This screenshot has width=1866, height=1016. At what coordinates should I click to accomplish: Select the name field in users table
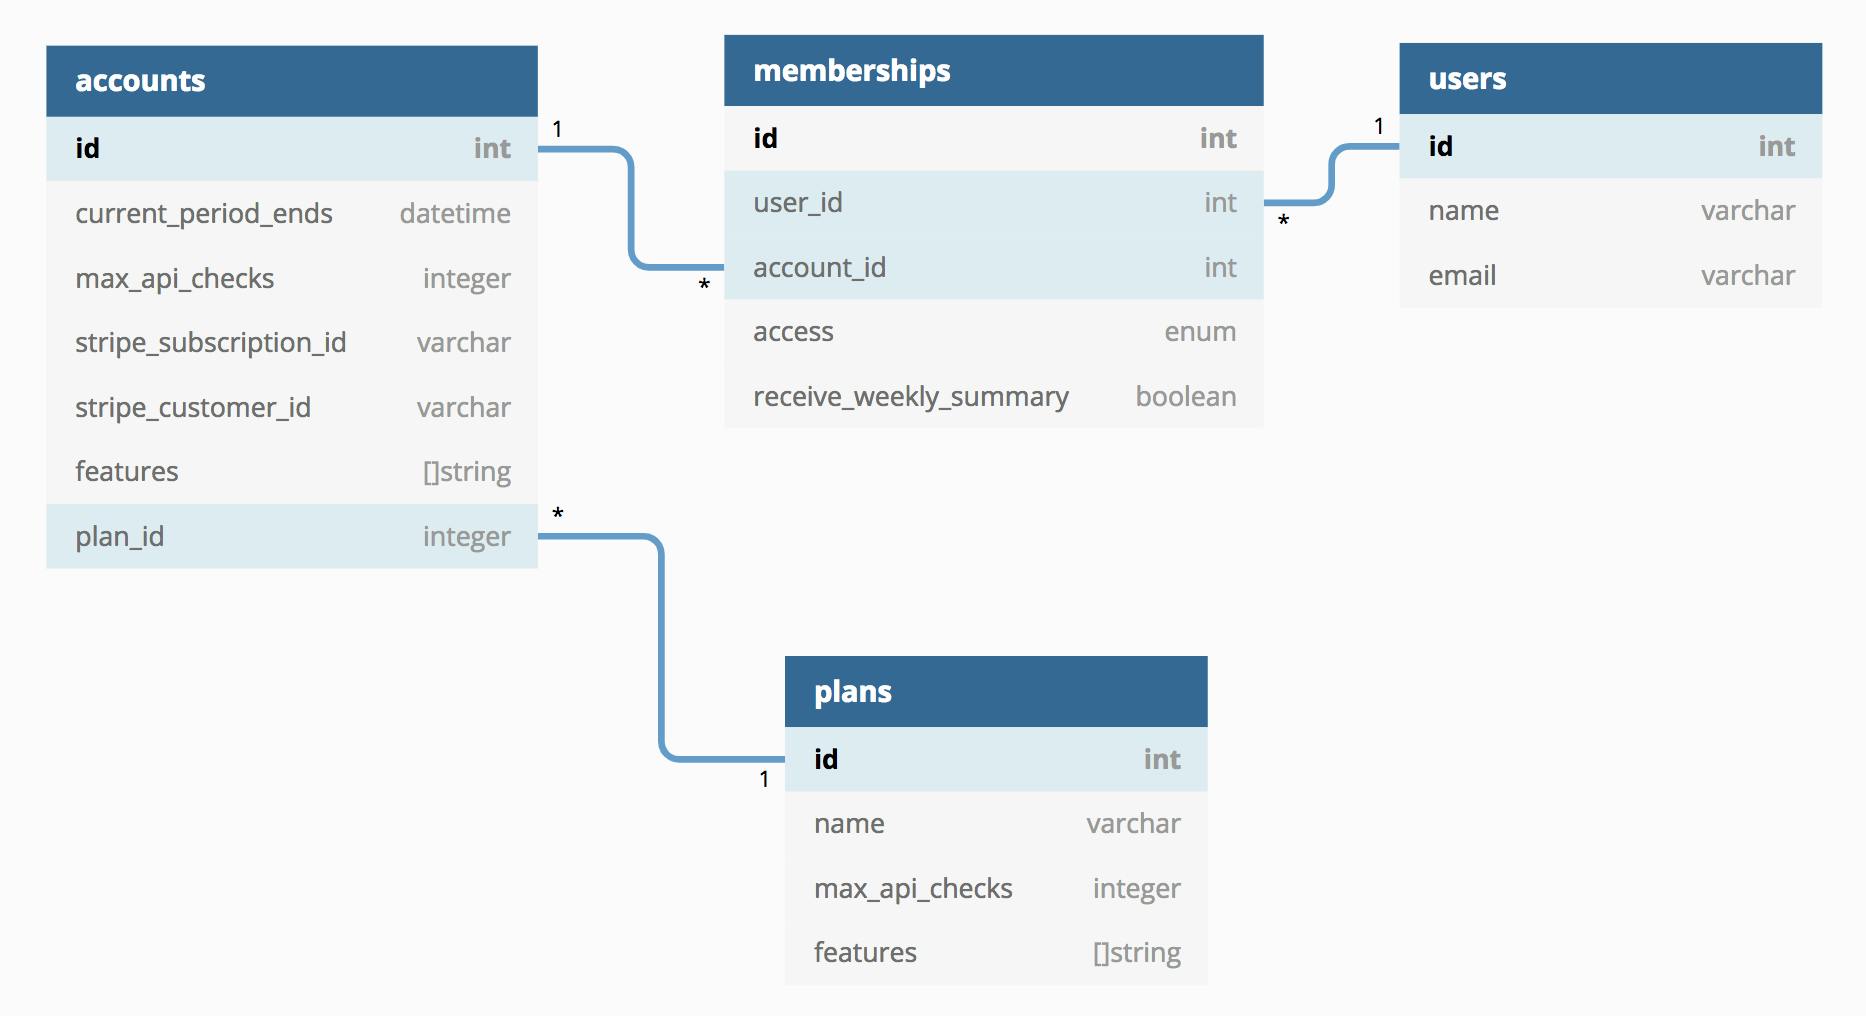(x=1611, y=211)
